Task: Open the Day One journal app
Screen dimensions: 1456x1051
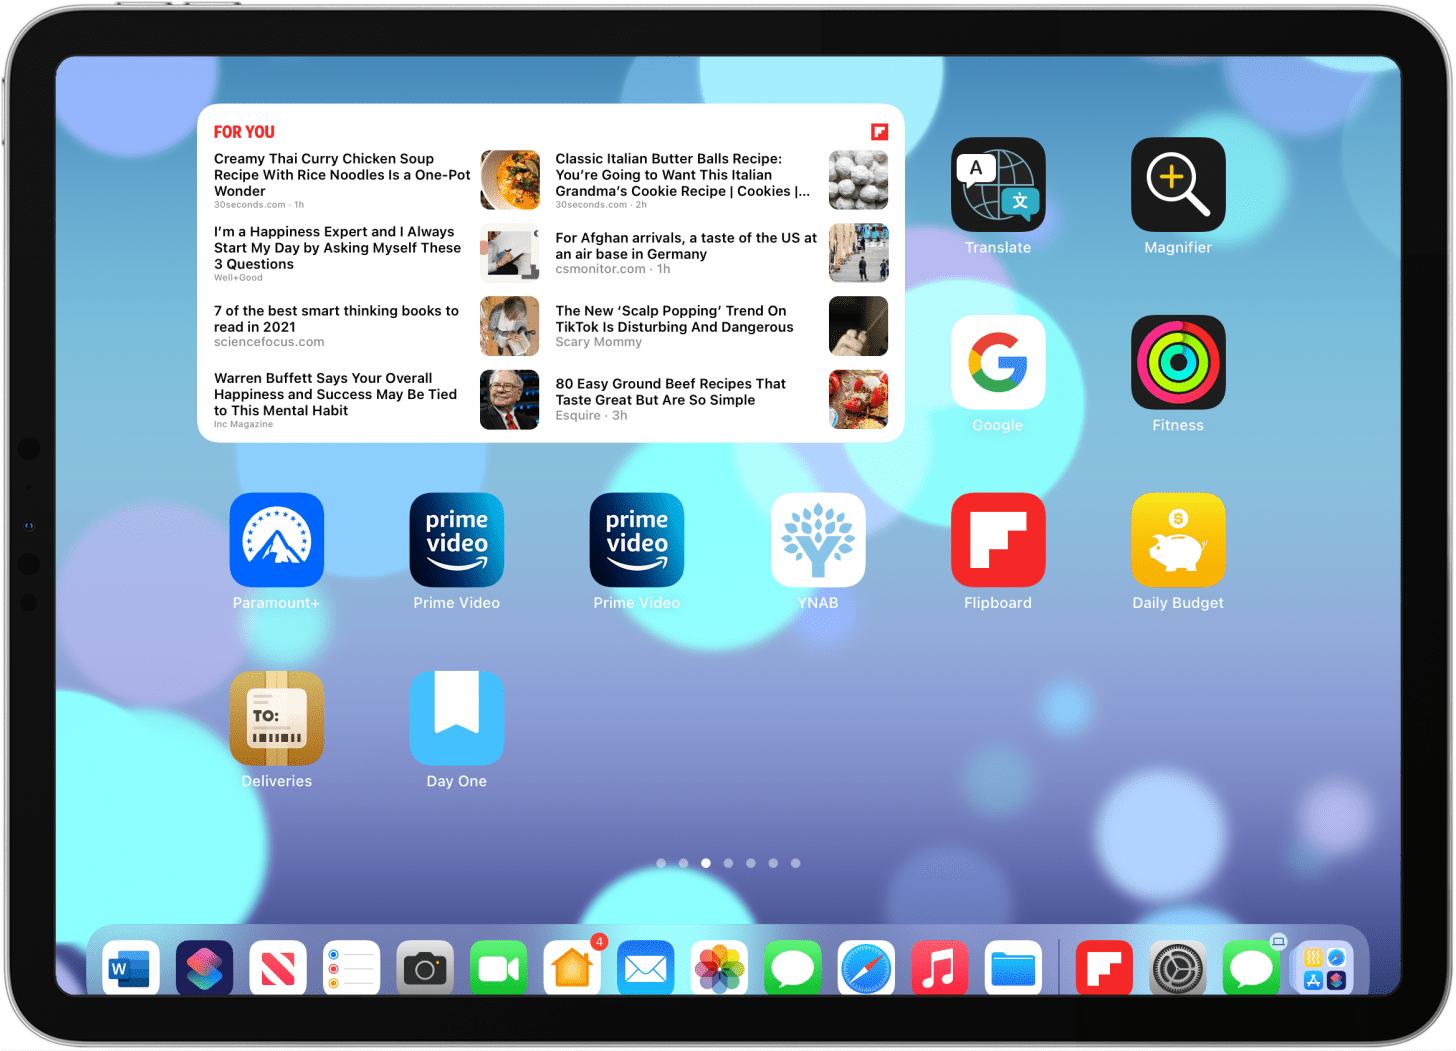Action: [x=456, y=718]
